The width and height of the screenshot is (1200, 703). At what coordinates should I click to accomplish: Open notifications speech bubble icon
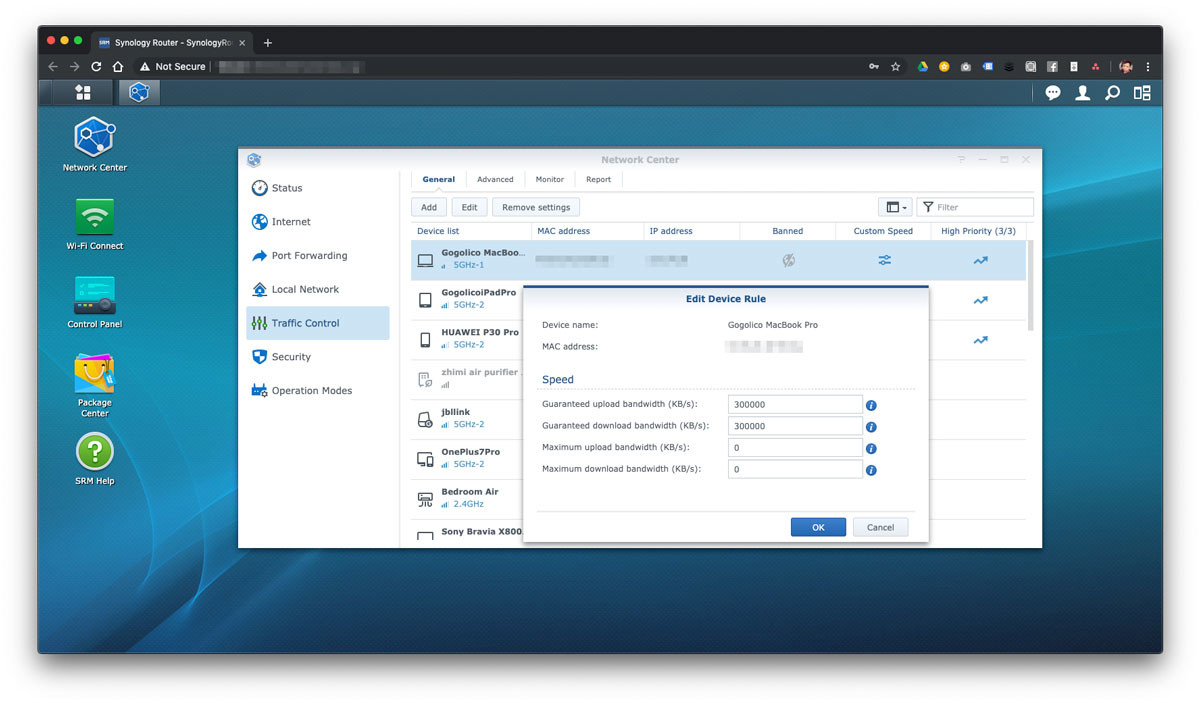coord(1052,93)
